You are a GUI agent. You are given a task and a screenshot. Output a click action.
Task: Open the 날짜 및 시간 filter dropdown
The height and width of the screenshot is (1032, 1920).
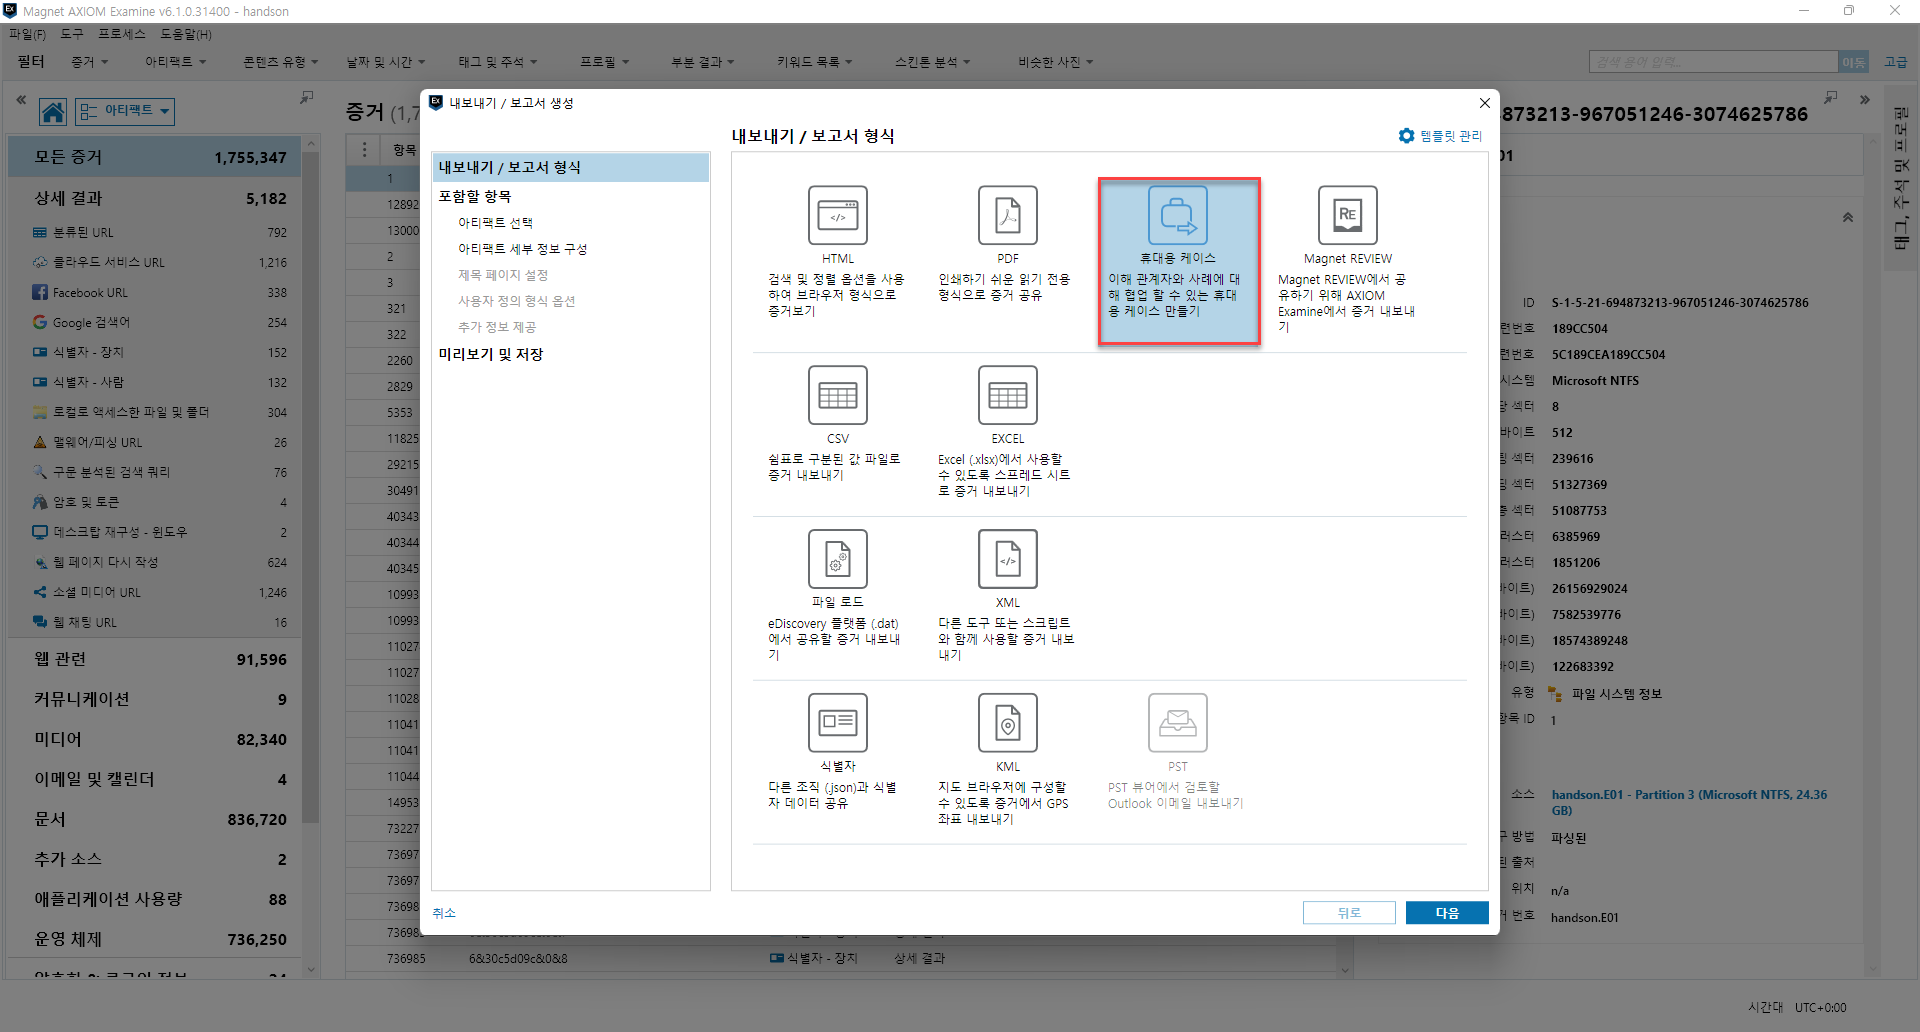[385, 62]
